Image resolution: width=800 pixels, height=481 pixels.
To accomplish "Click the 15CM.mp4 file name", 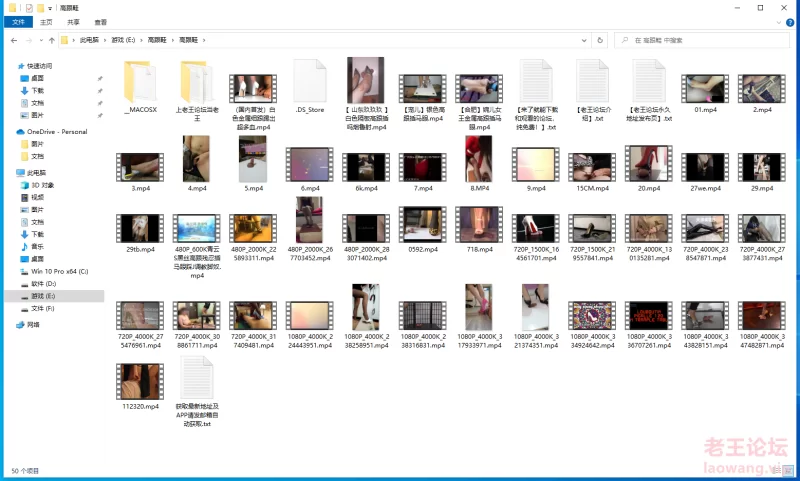I will (592, 188).
